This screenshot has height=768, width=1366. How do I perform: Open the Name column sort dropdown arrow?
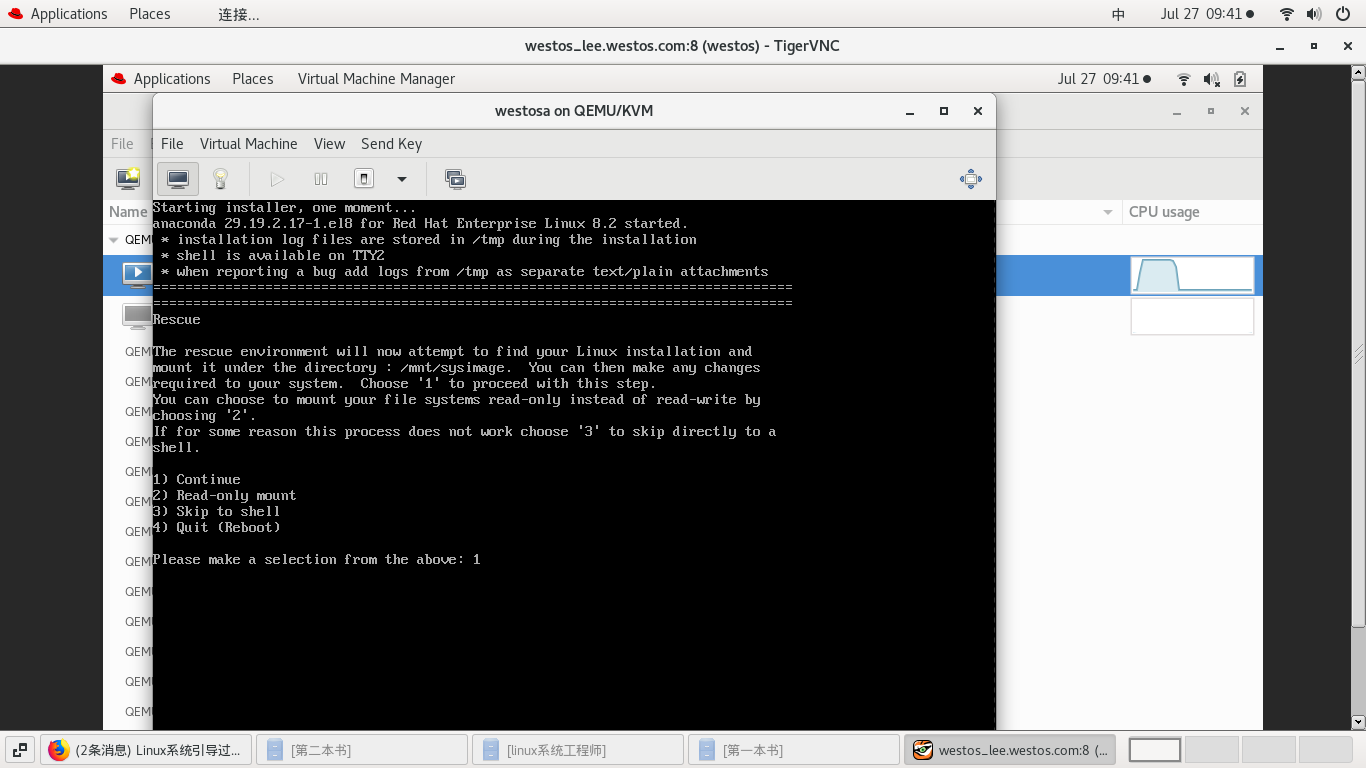tap(1108, 212)
